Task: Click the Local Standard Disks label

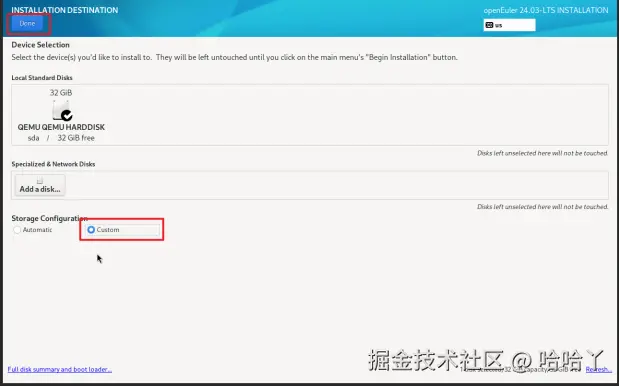Action: point(42,78)
